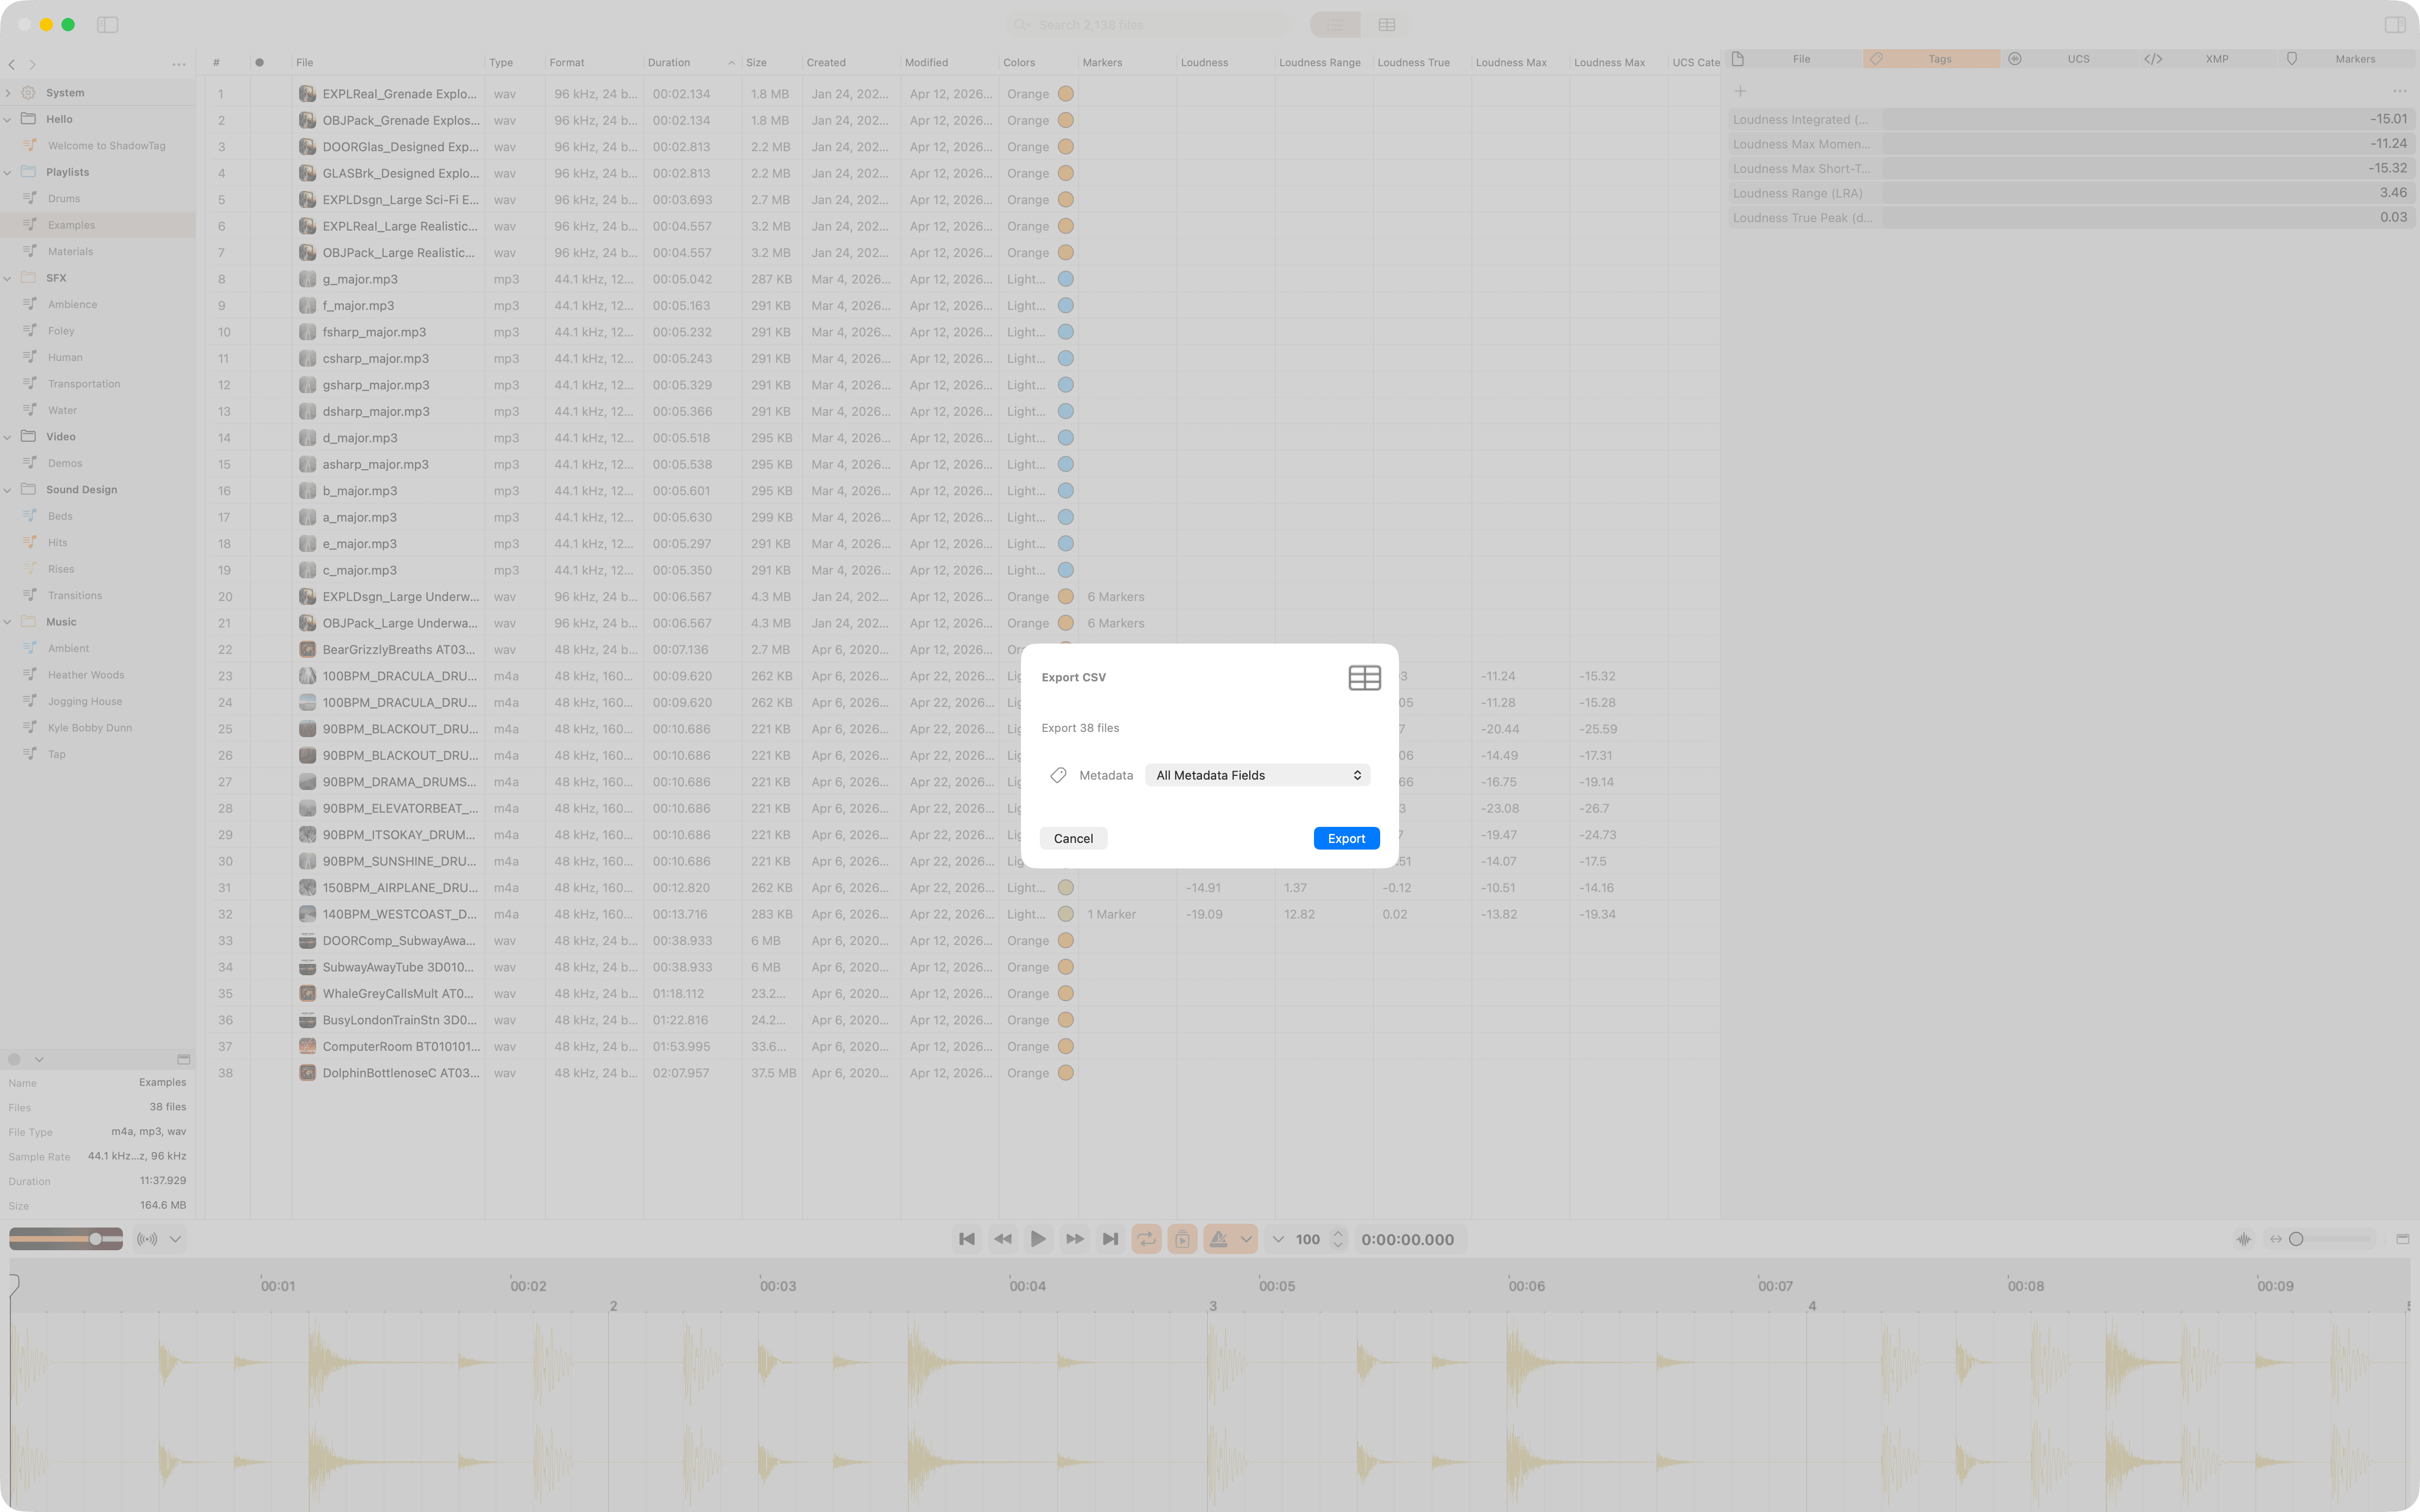Open the metronome options dropdown arrow
This screenshot has width=2420, height=1512.
click(x=1246, y=1239)
